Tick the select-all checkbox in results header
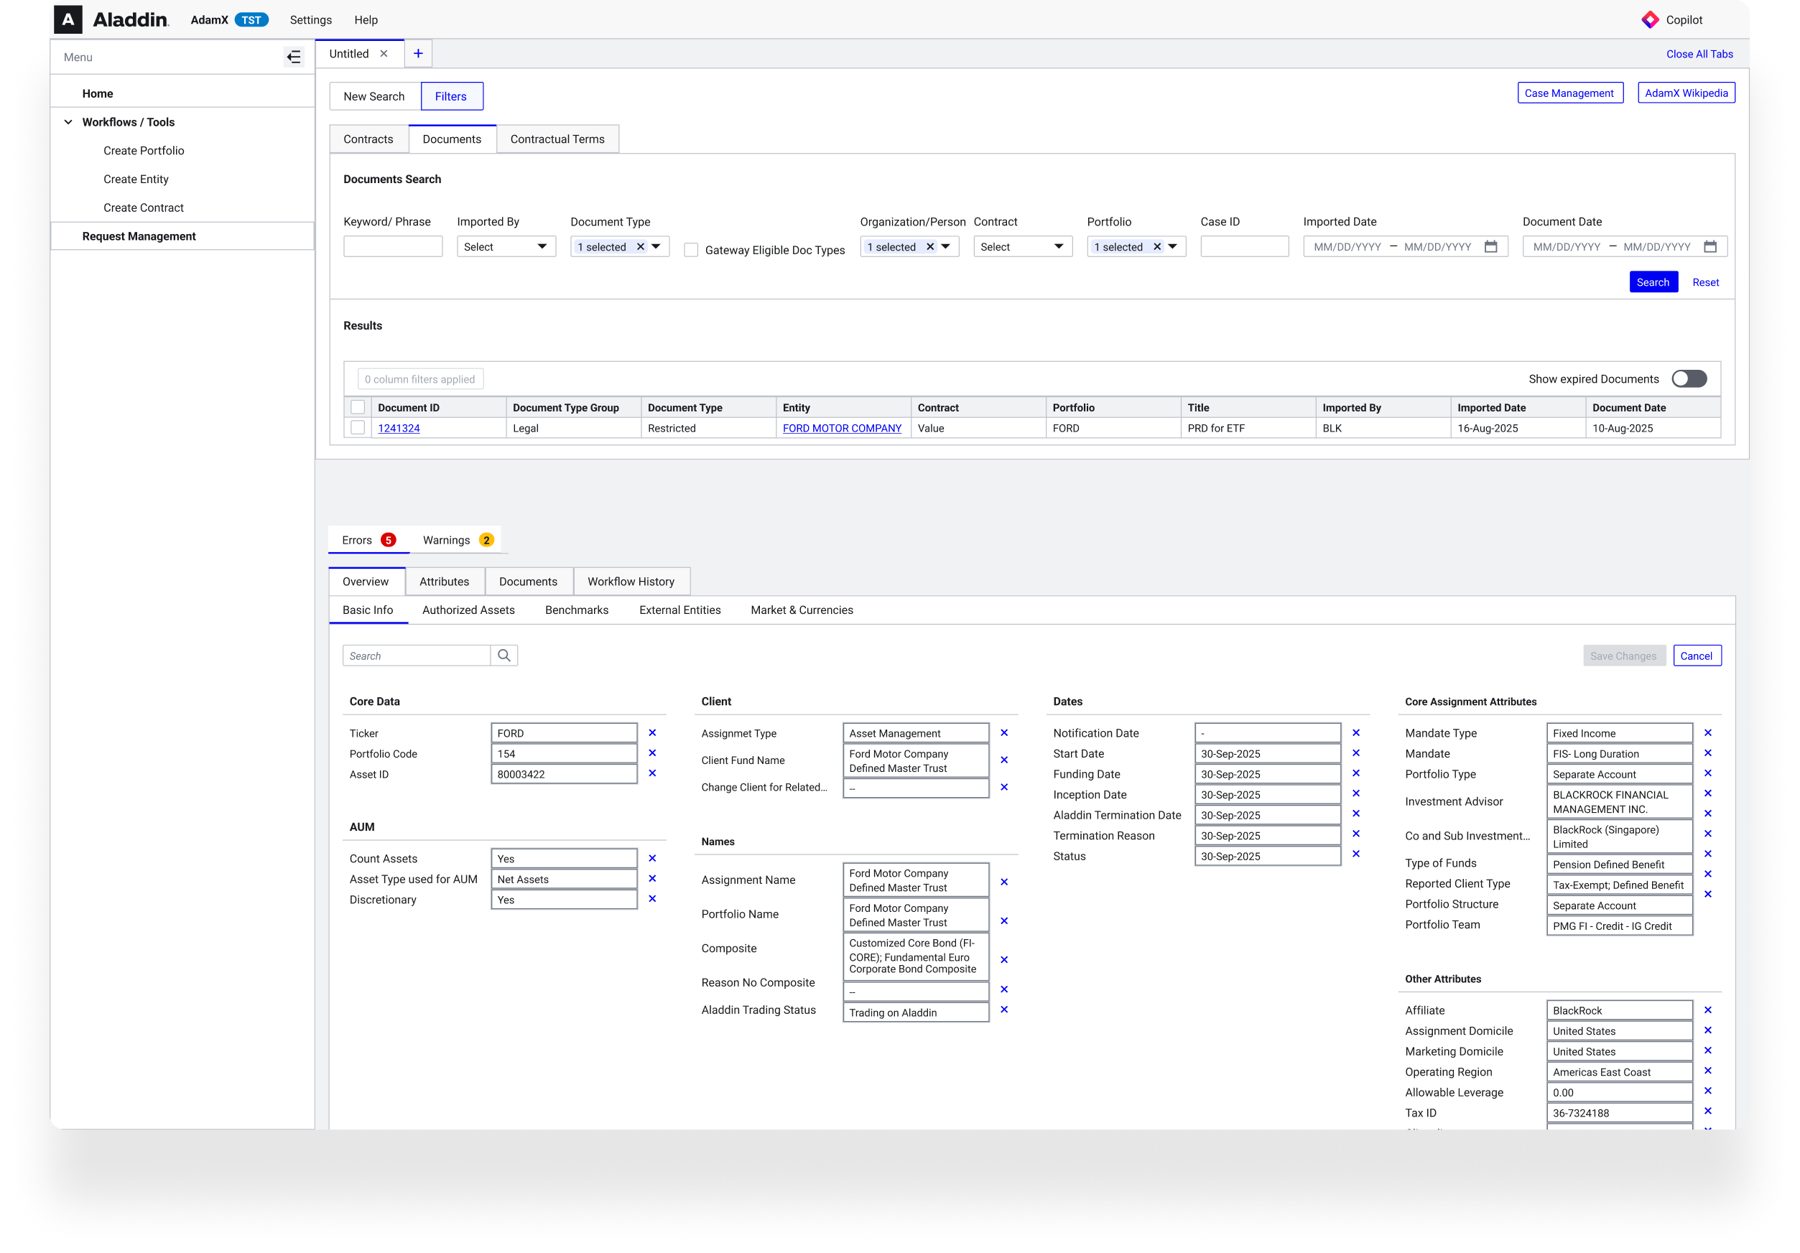The width and height of the screenshot is (1800, 1253). 357,407
